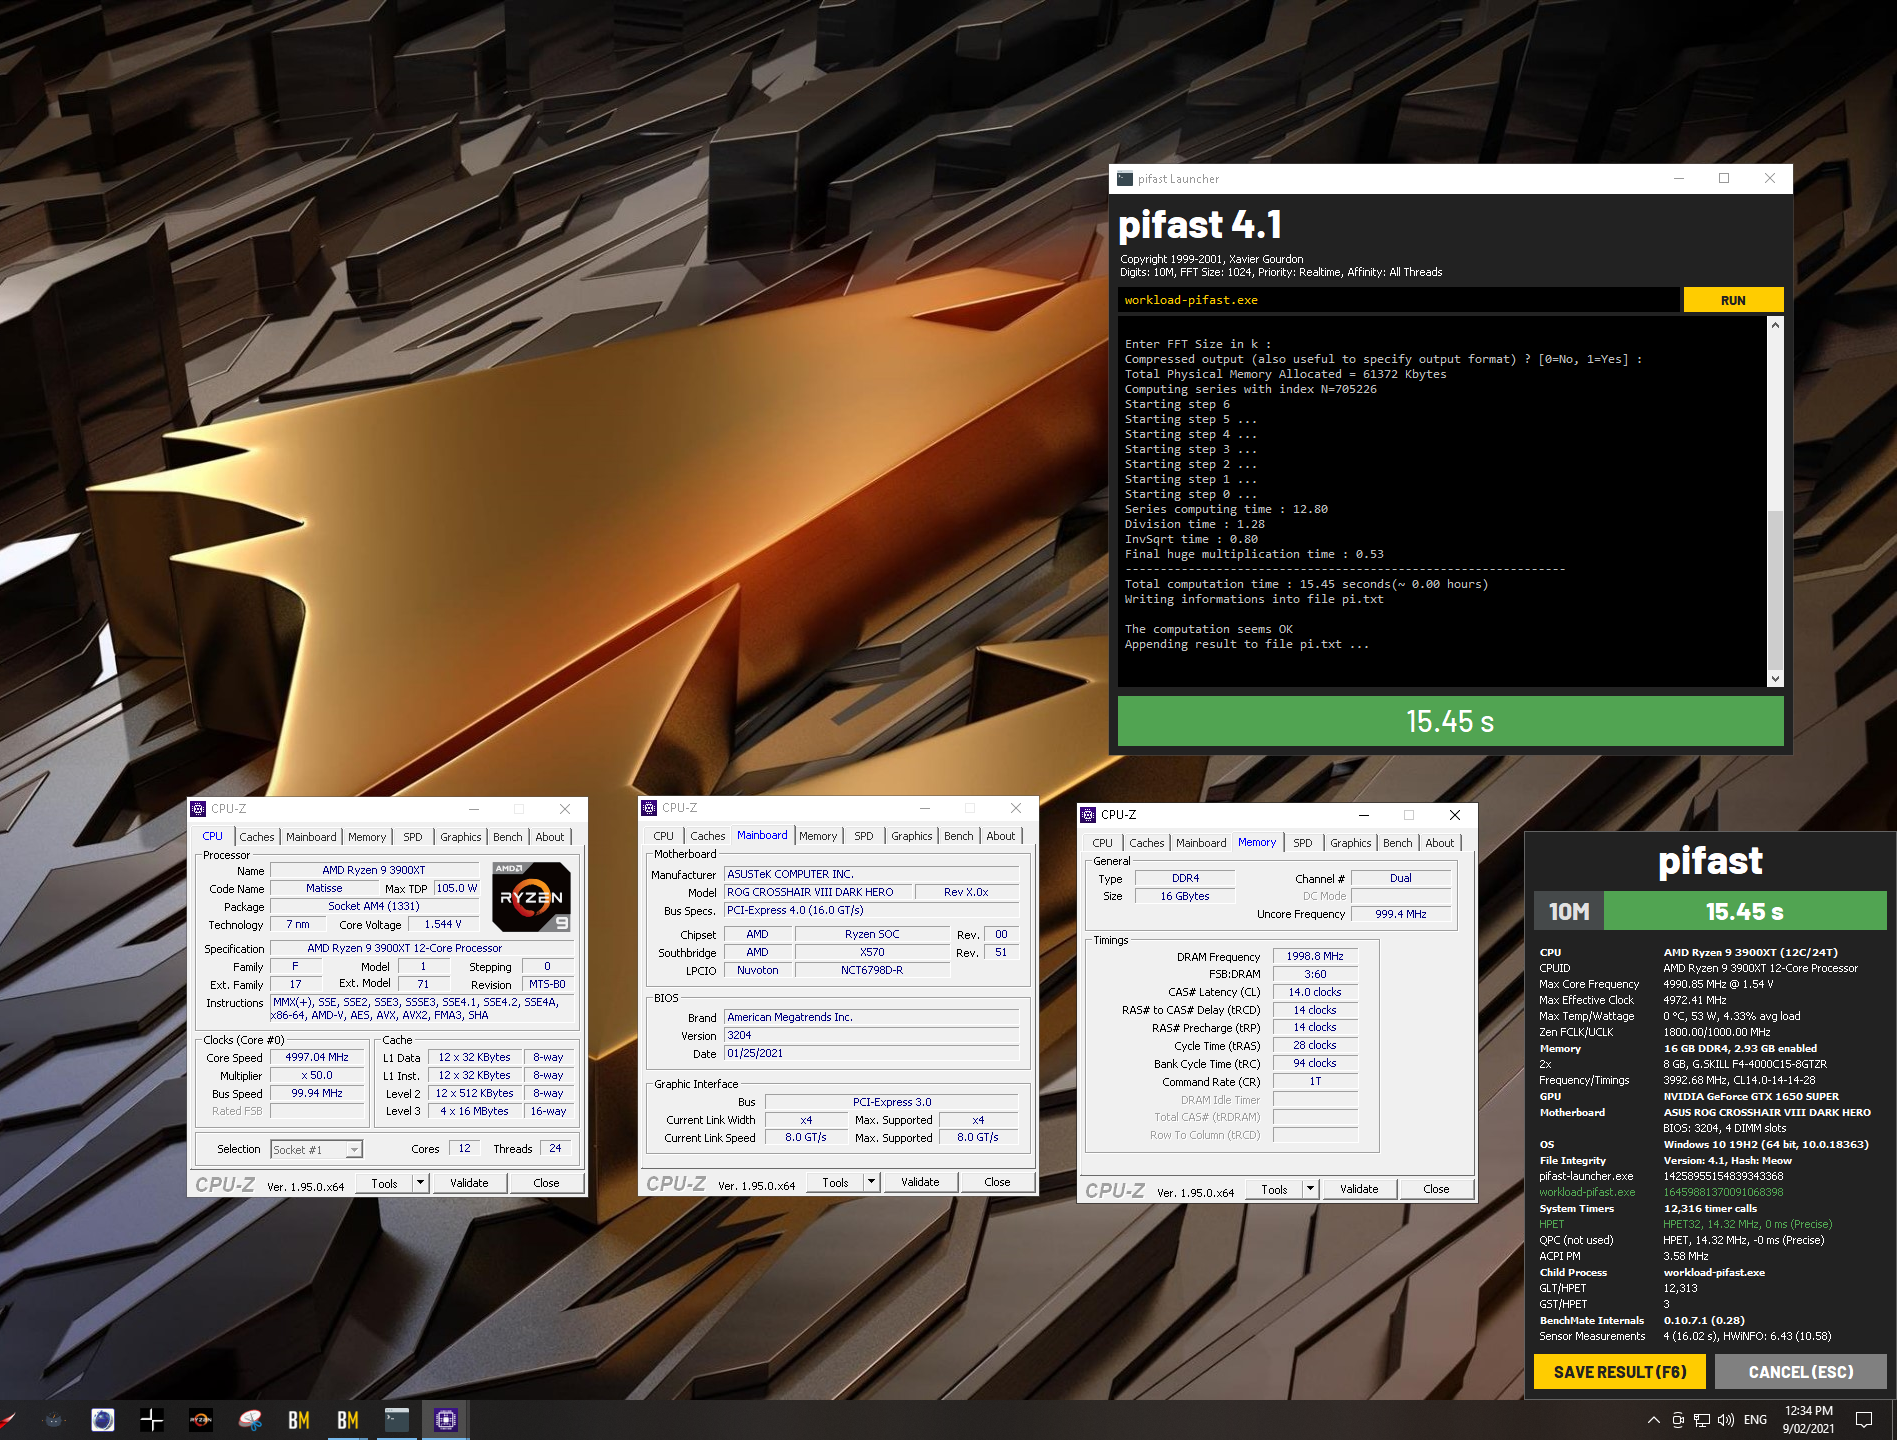
Task: Click BIOS version 3204 field
Action: click(x=871, y=1035)
